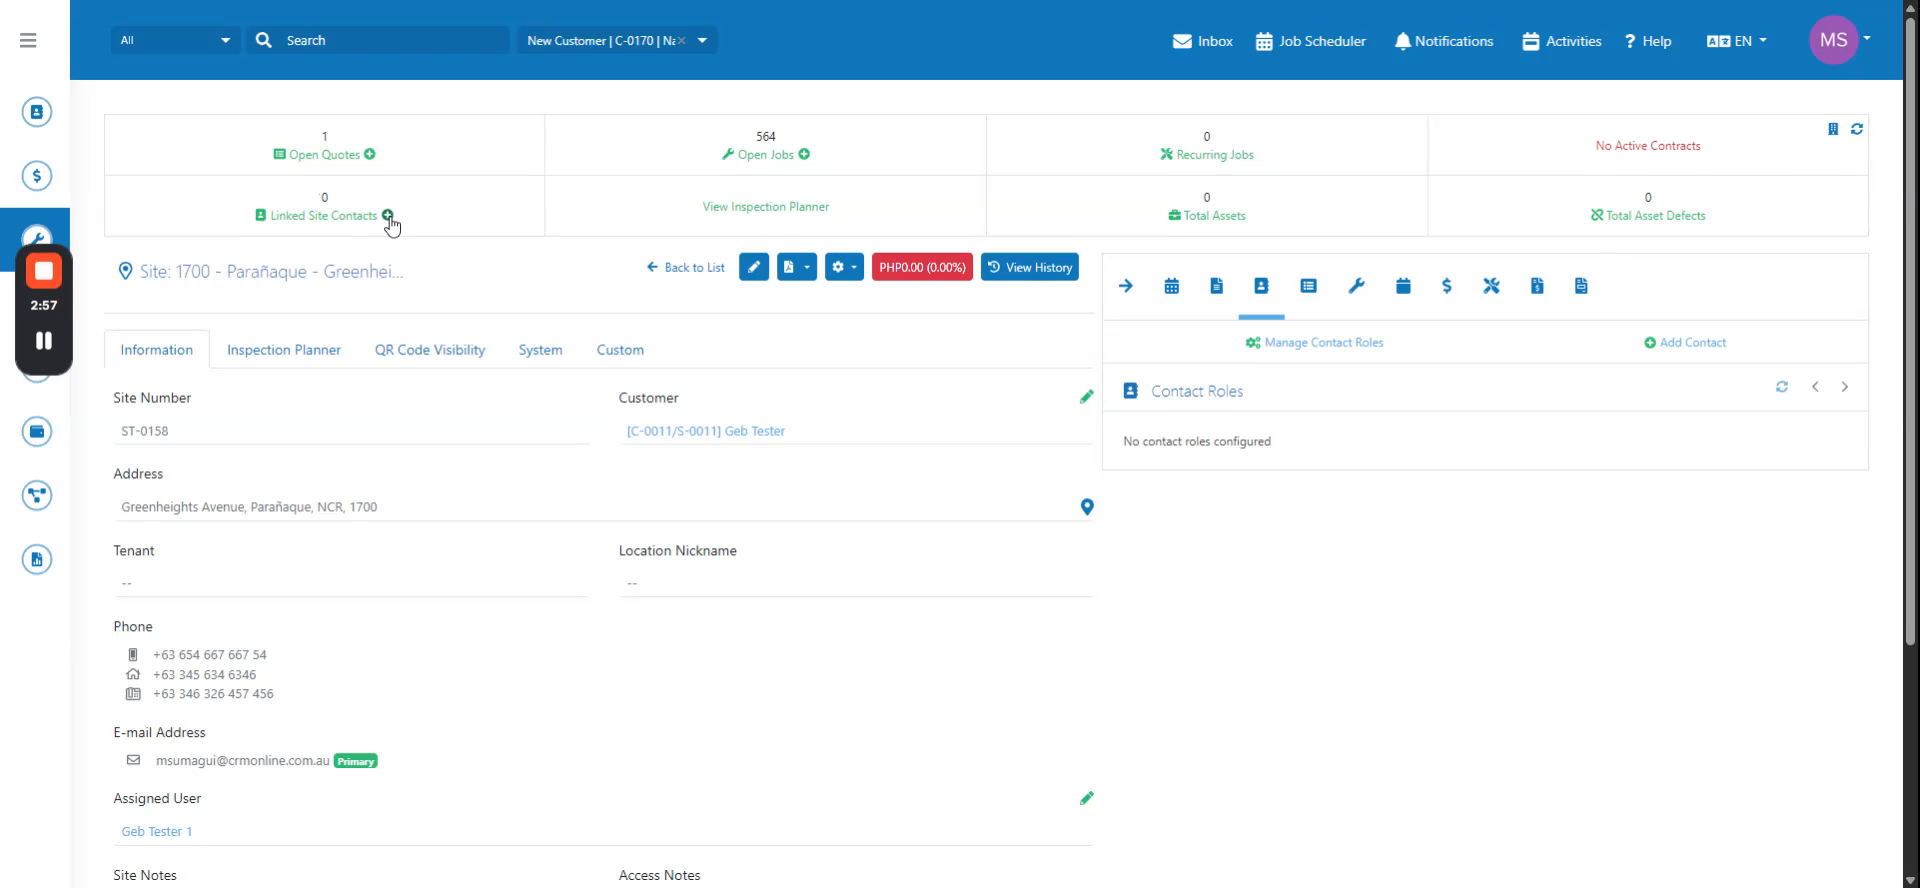Open Activities
Screen dimensions: 1920x888
(x=1562, y=41)
